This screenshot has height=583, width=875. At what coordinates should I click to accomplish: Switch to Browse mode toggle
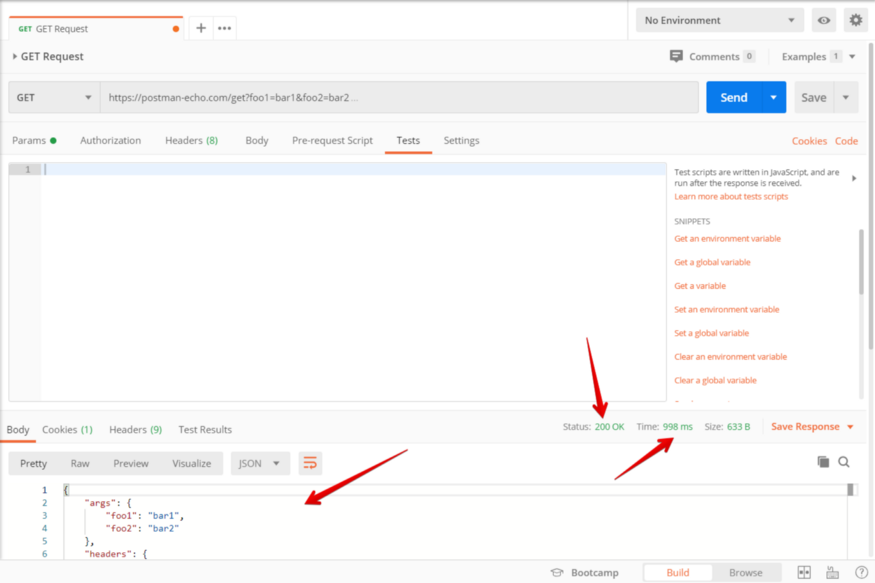745,573
